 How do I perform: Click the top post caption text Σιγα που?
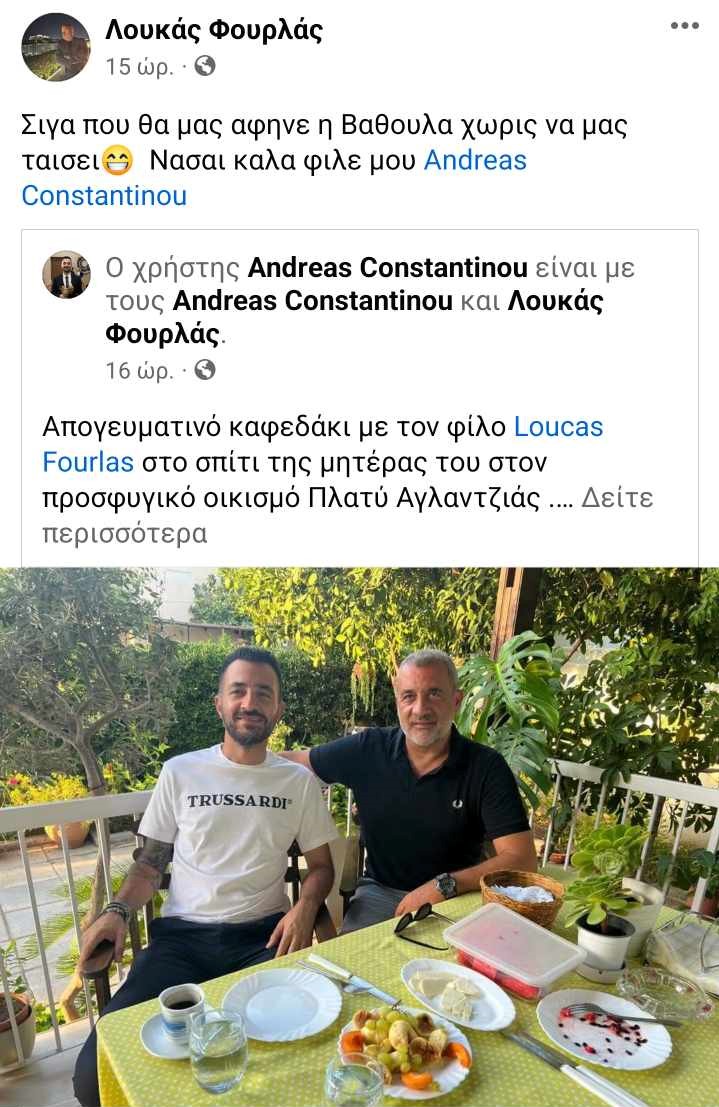tap(323, 160)
